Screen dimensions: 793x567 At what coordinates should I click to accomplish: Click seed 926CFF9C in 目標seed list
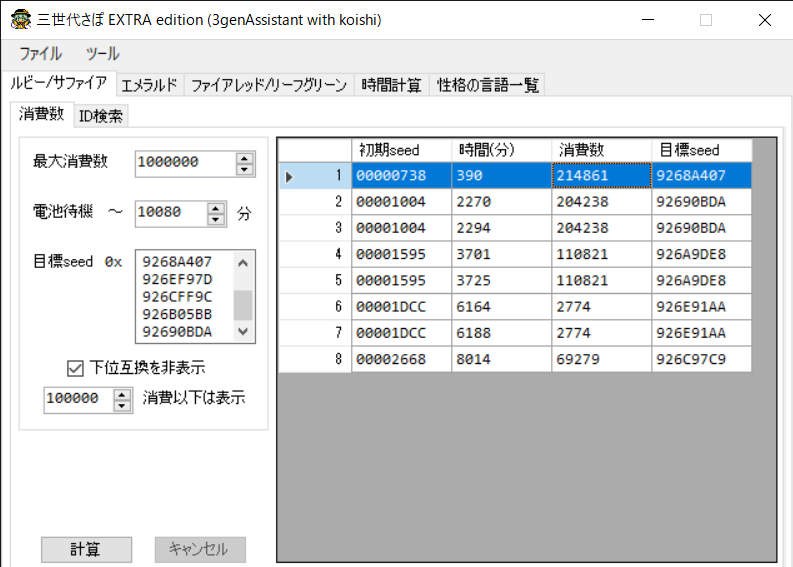(x=177, y=297)
